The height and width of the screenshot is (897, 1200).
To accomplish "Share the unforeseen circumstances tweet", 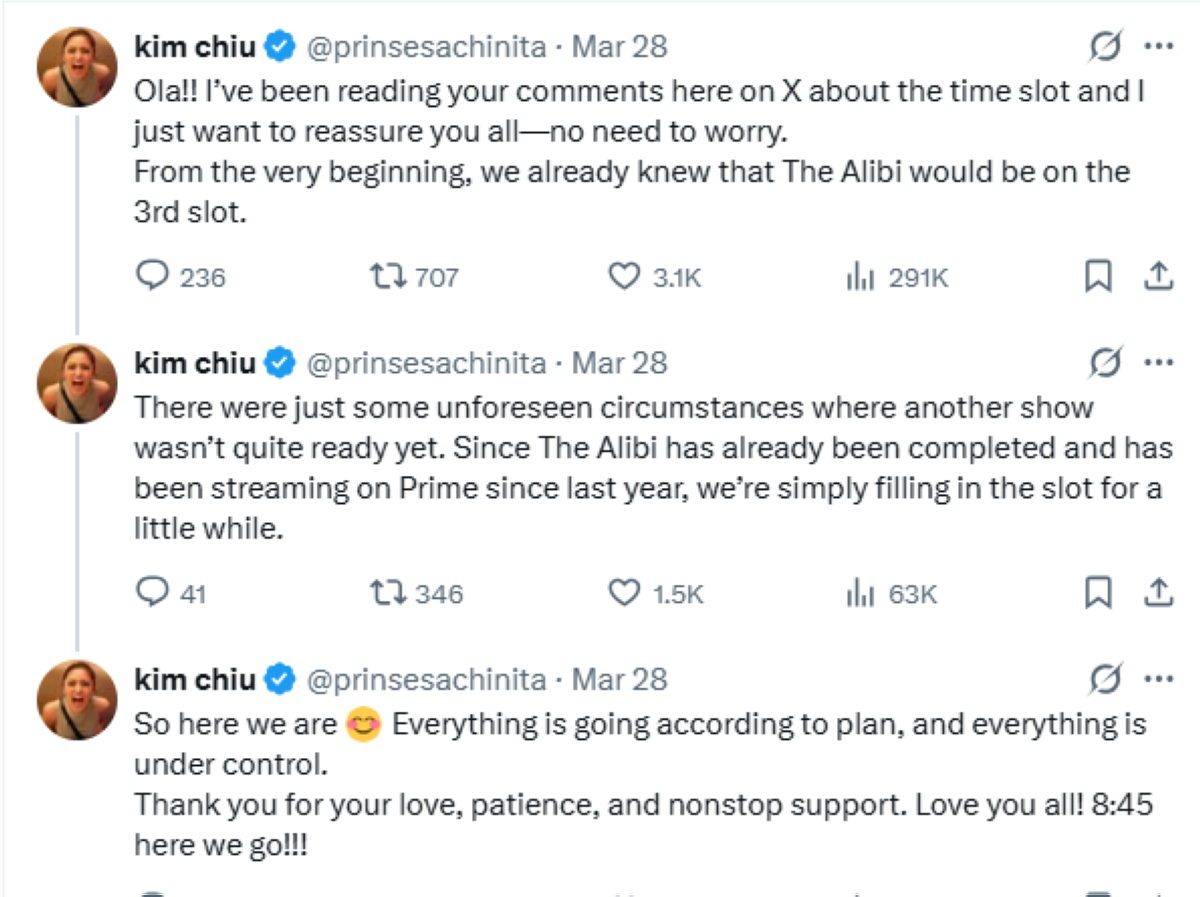I will [x=1157, y=593].
